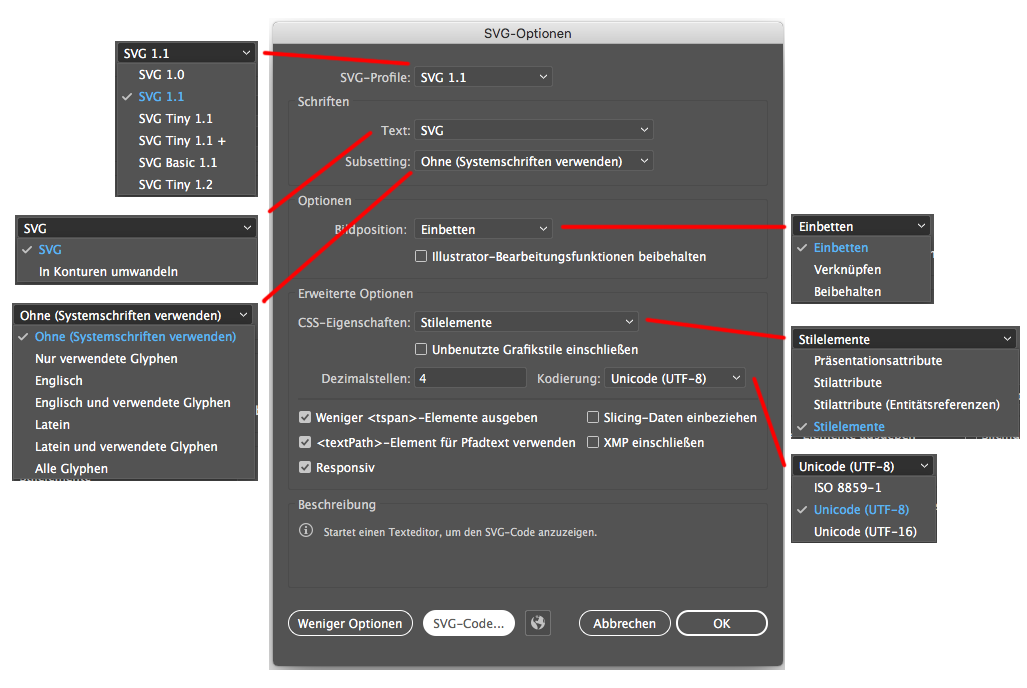Image resolution: width=1027 pixels, height=688 pixels.
Task: Confirm with the OK button
Action: tap(722, 623)
